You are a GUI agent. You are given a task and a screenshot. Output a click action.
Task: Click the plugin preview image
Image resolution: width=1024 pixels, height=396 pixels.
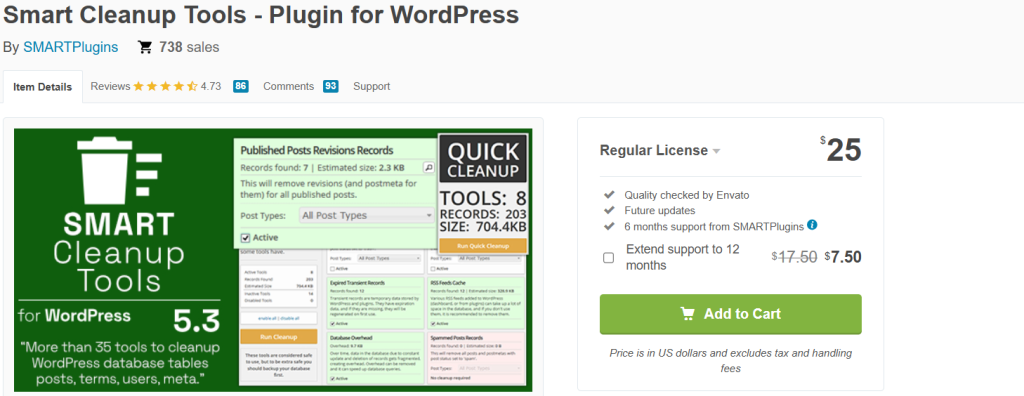(x=273, y=260)
